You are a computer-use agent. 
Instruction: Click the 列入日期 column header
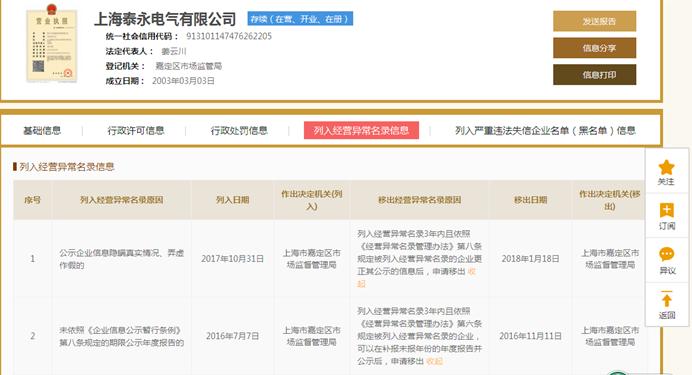pos(233,200)
